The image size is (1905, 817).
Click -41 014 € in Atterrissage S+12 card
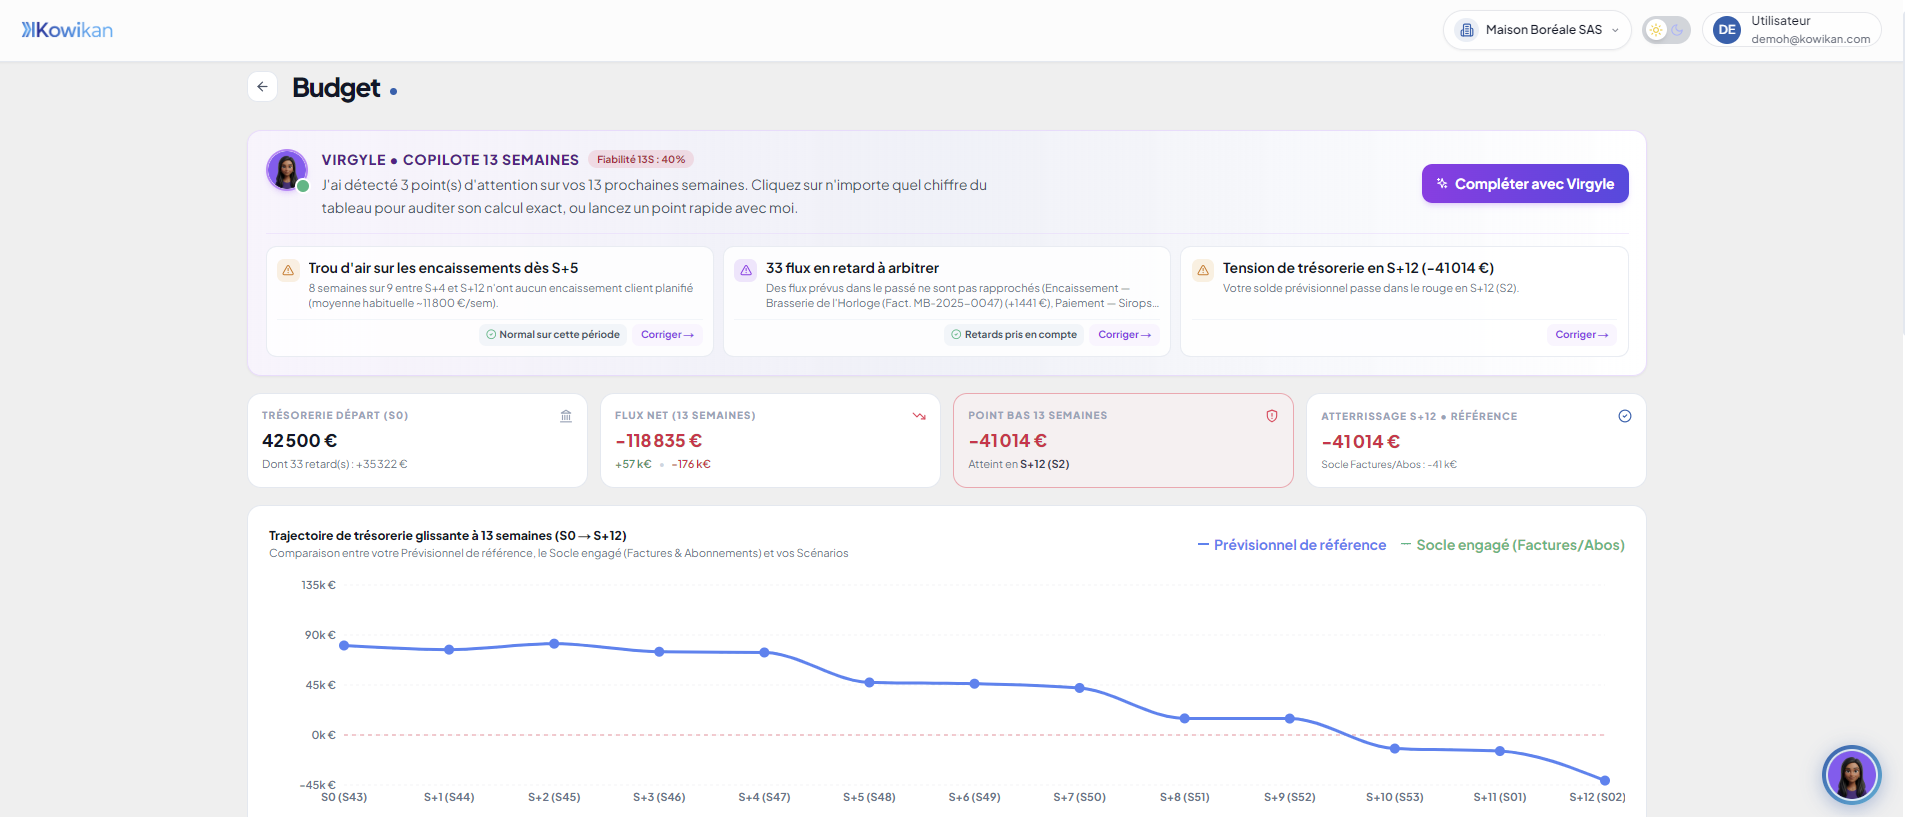tap(1361, 442)
